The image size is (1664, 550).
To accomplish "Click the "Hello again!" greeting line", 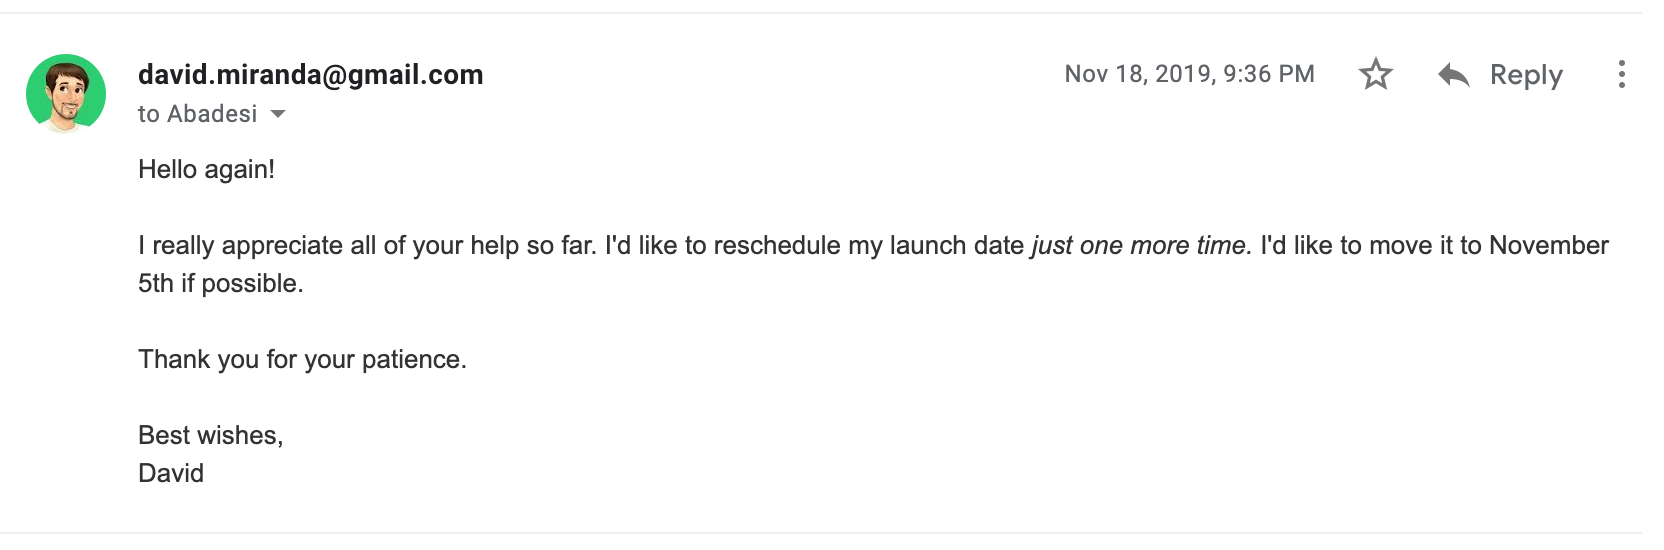I will [206, 169].
